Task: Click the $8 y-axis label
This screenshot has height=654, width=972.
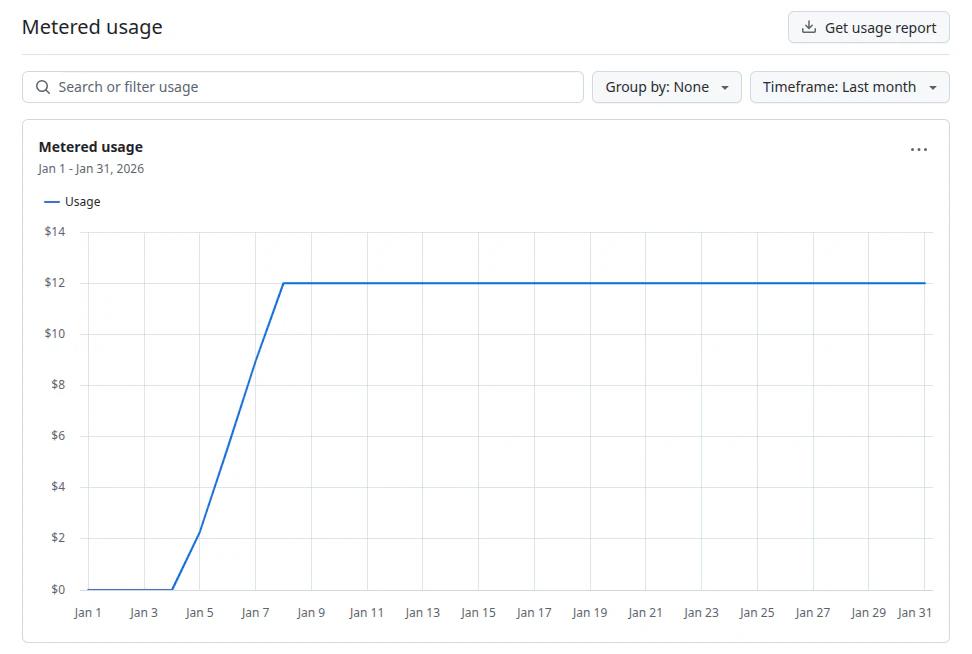Action: [x=58, y=384]
